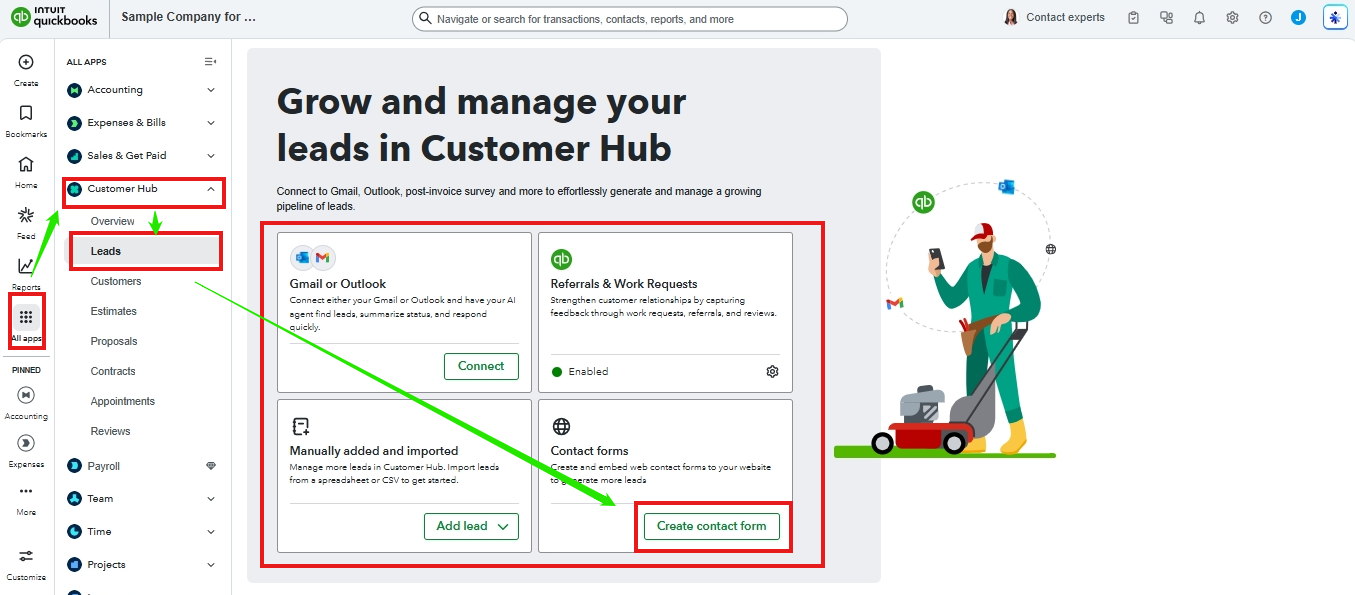Open the clipboard tasks icon in header
1355x595 pixels.
(x=1133, y=18)
